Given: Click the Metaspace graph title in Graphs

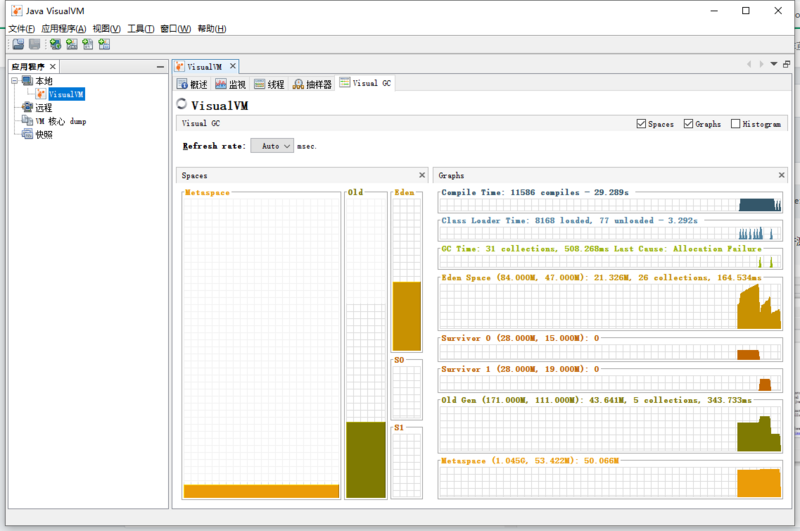Looking at the screenshot, I should click(530, 461).
